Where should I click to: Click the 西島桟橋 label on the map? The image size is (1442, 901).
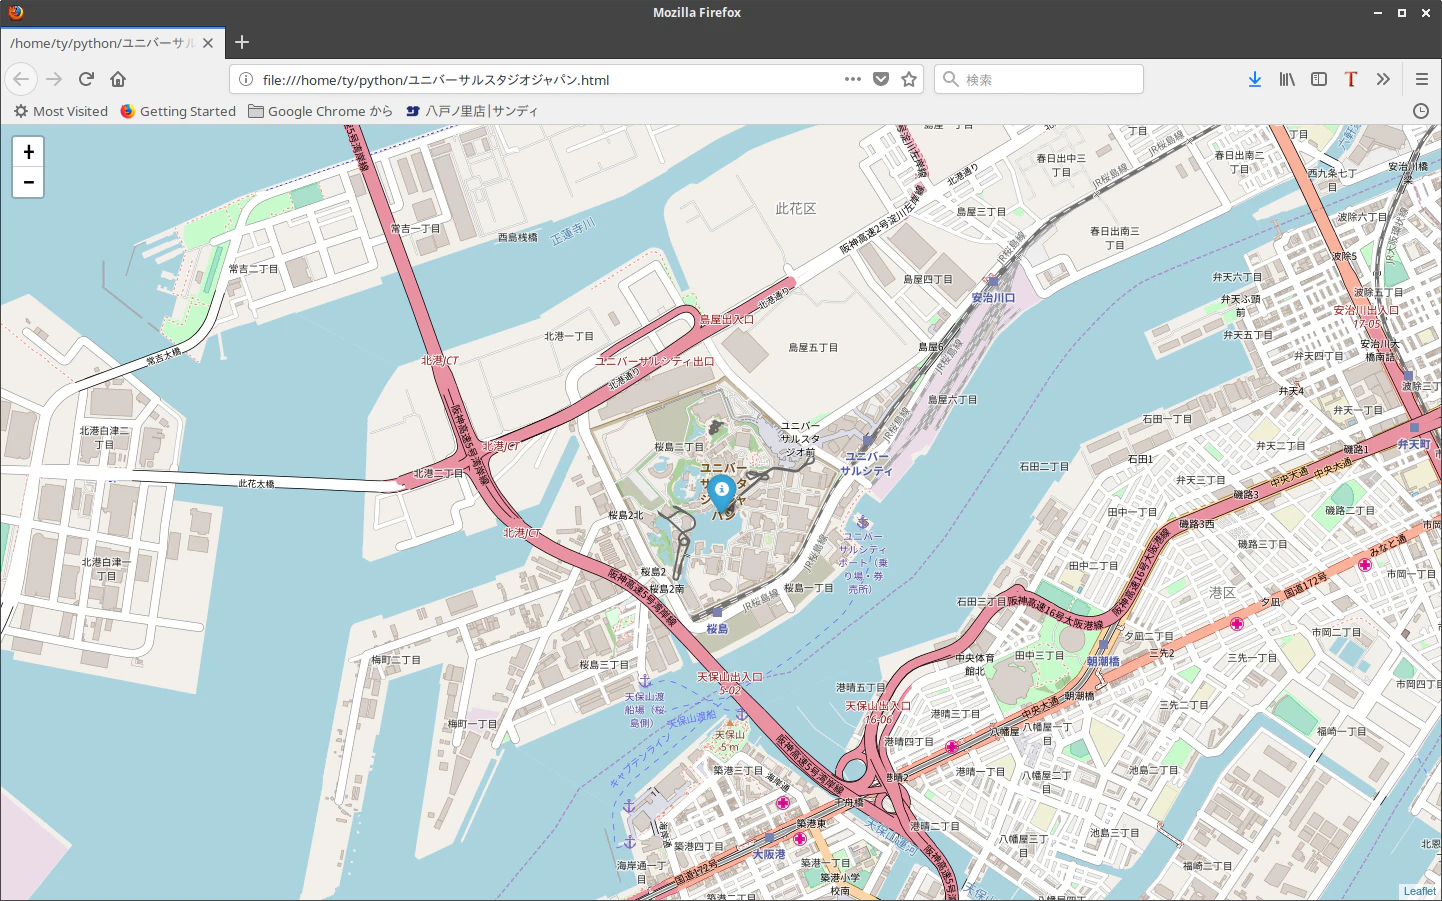(518, 238)
